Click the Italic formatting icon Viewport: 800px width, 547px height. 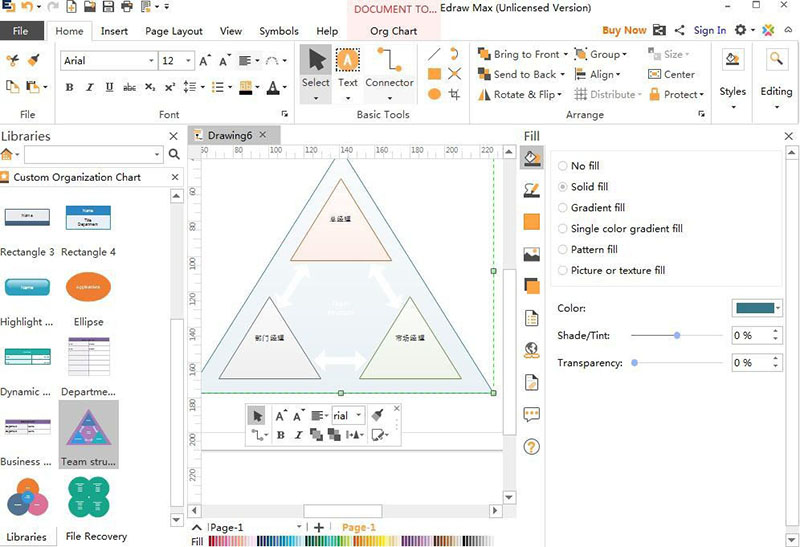click(x=88, y=88)
